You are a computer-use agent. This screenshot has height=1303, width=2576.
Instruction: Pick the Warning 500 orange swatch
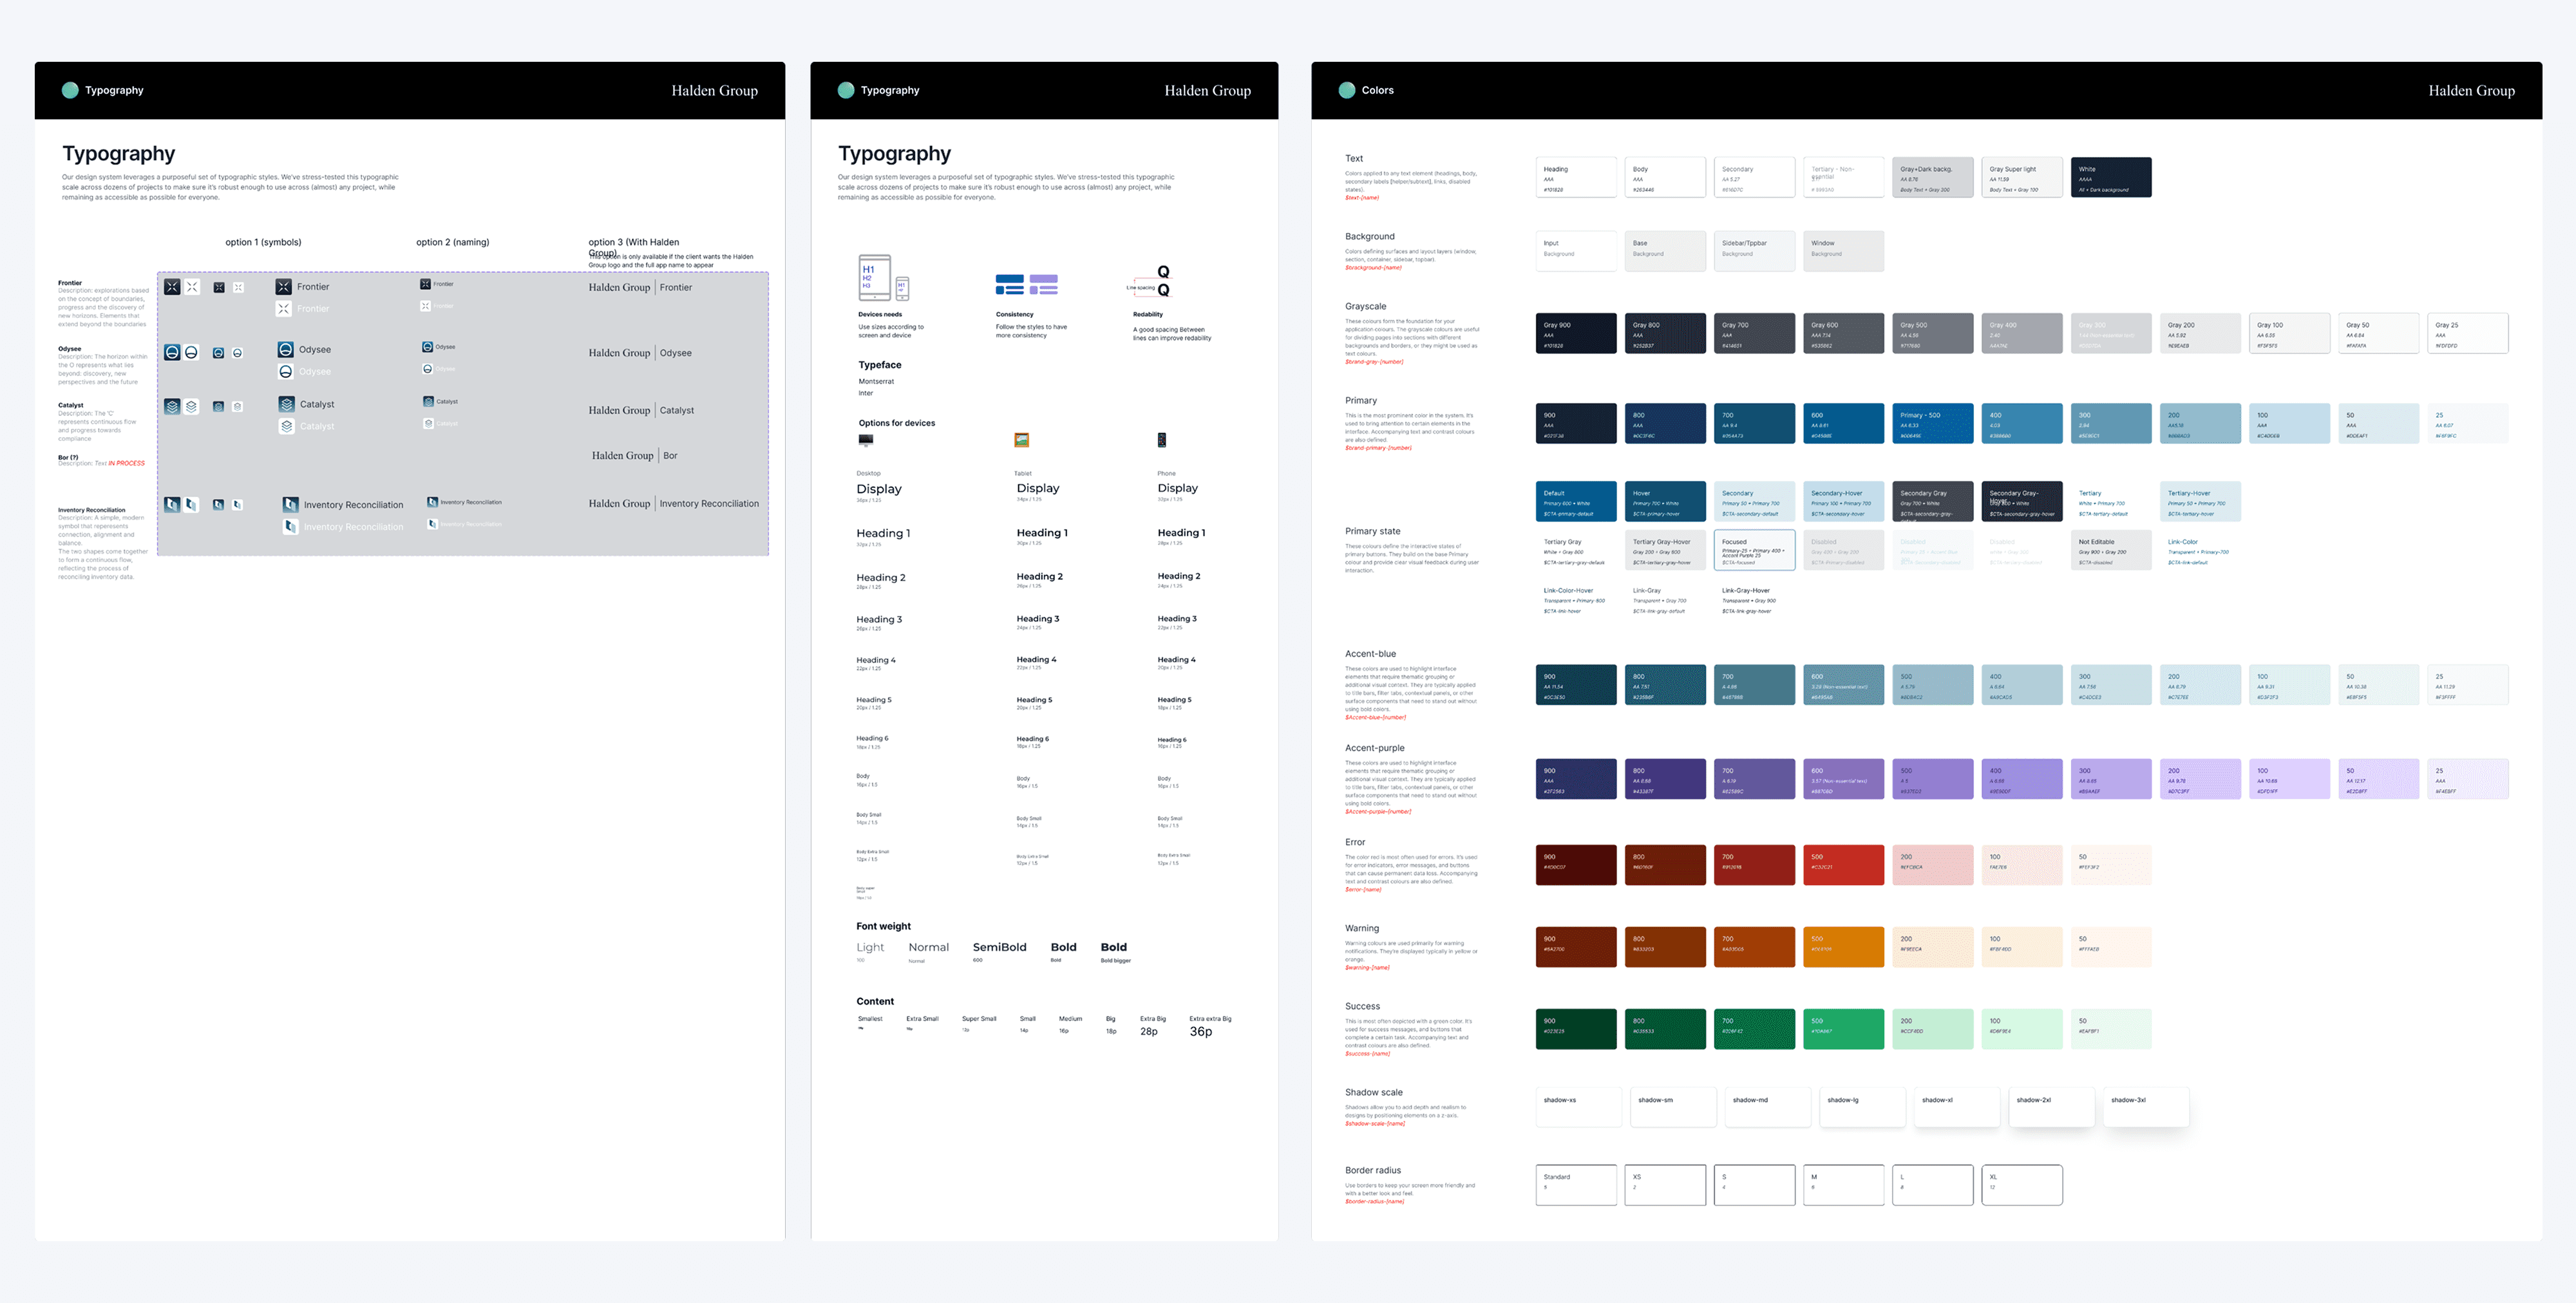click(1844, 947)
